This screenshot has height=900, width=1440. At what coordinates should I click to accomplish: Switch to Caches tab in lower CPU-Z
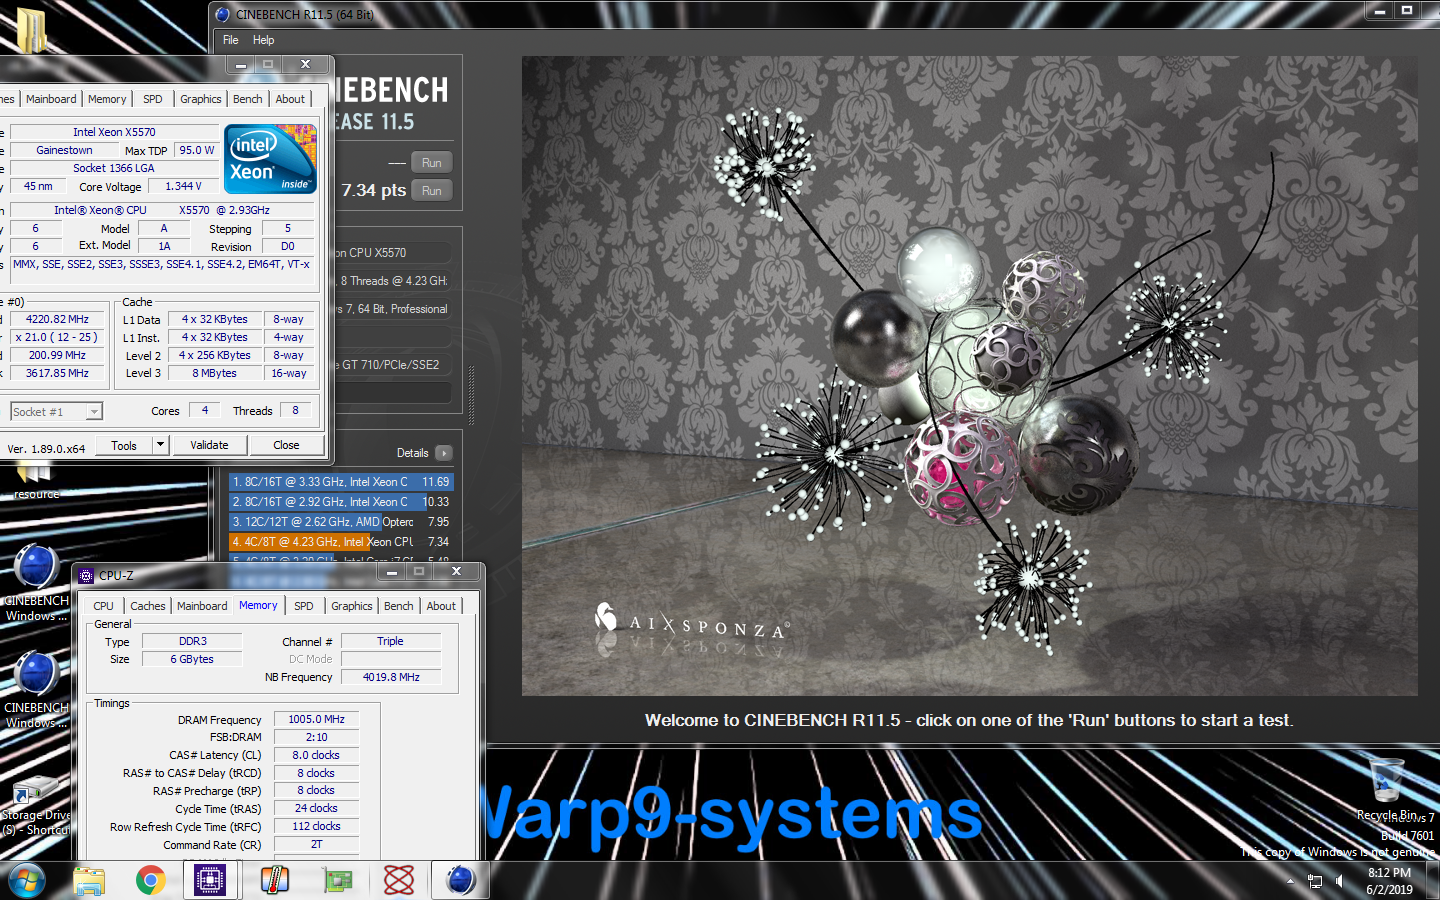pos(148,606)
